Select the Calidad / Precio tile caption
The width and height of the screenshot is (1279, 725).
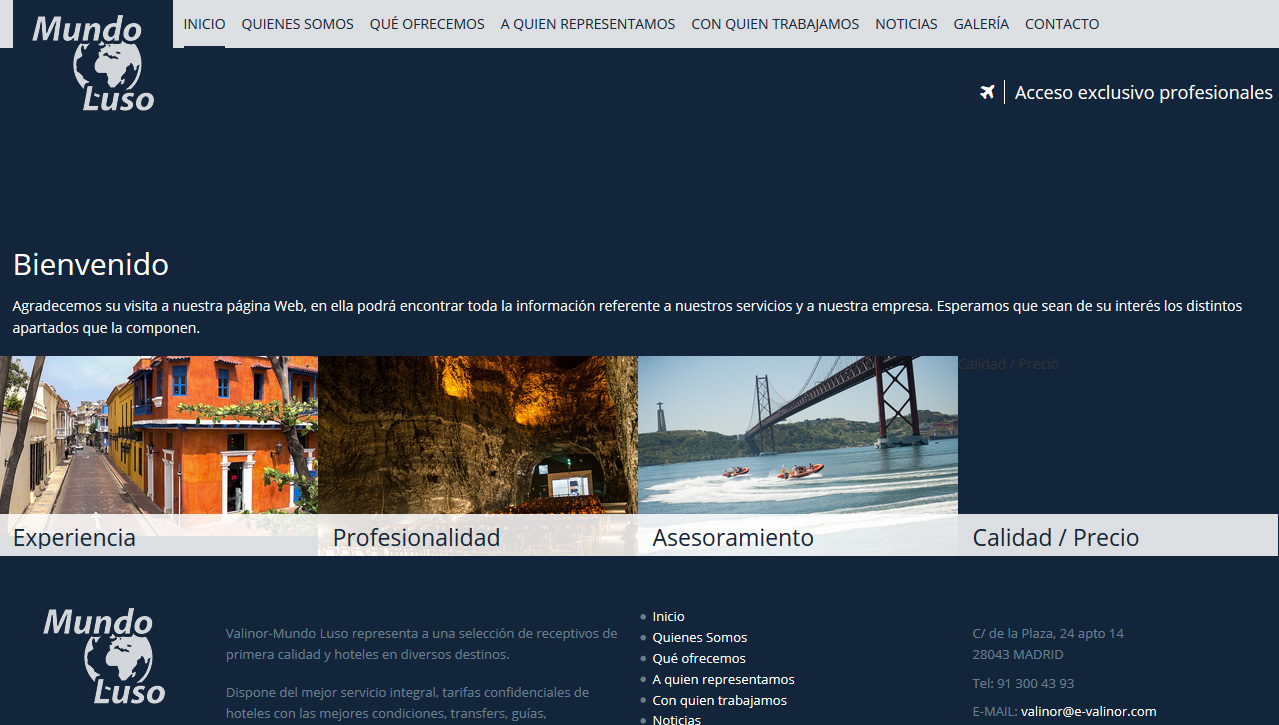[x=1055, y=538]
